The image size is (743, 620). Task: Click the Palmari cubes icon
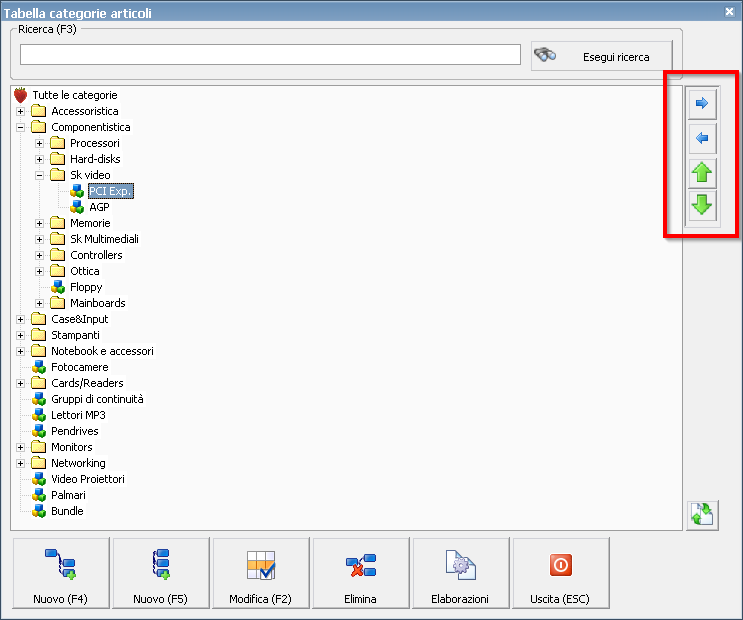39,495
